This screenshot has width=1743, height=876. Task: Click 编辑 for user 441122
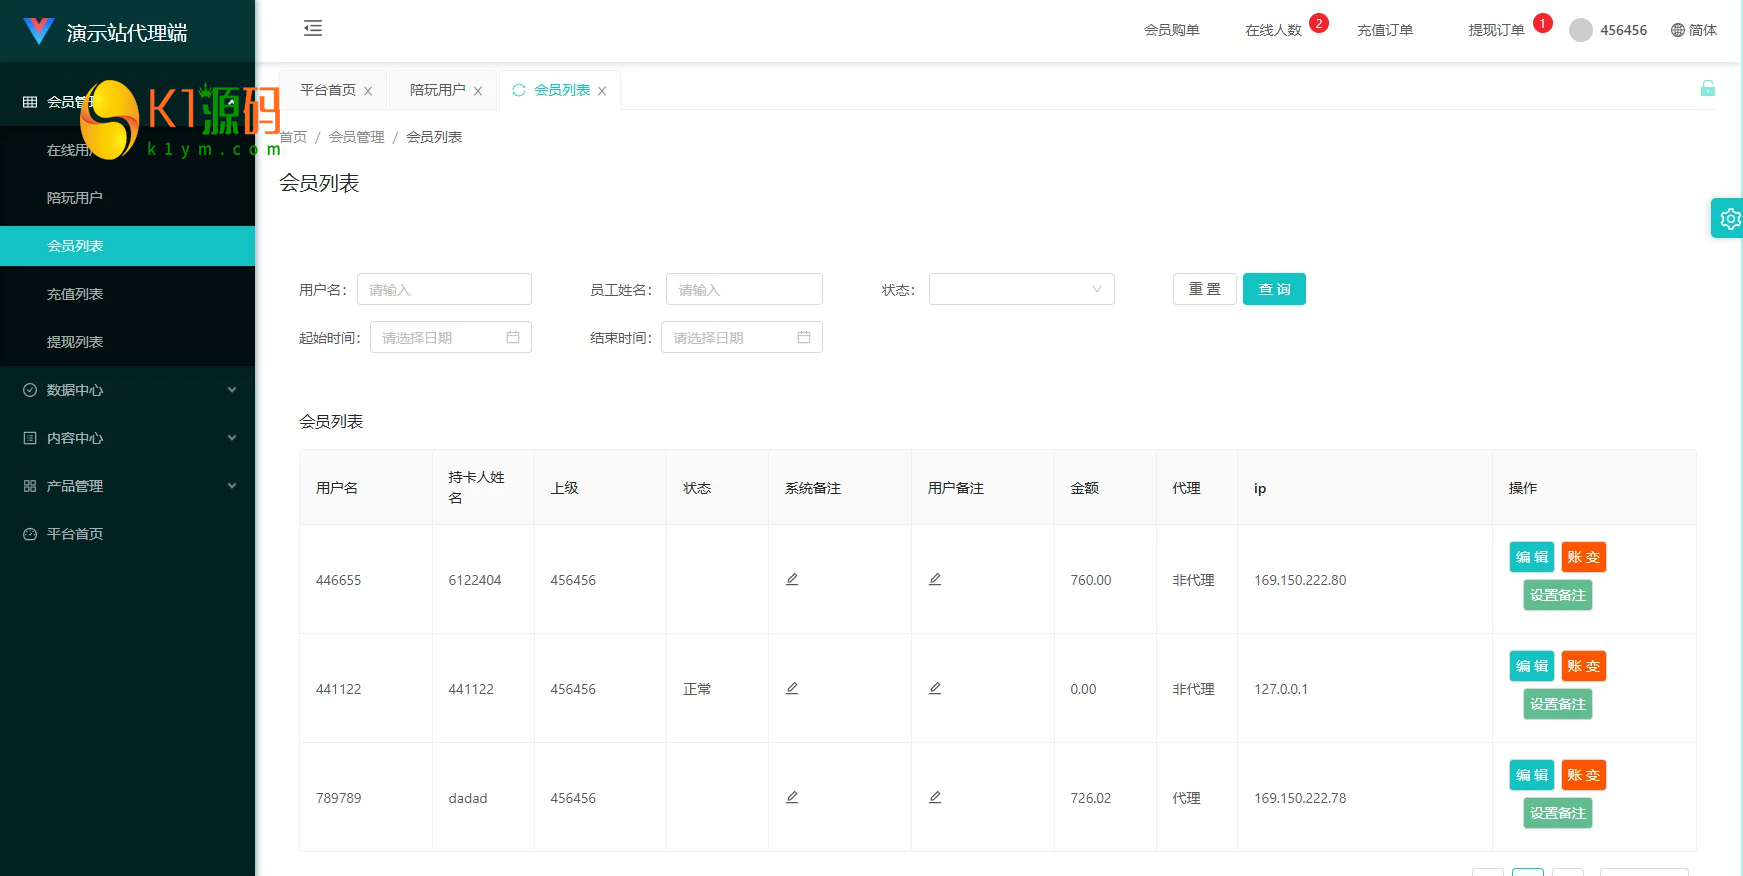[1532, 666]
